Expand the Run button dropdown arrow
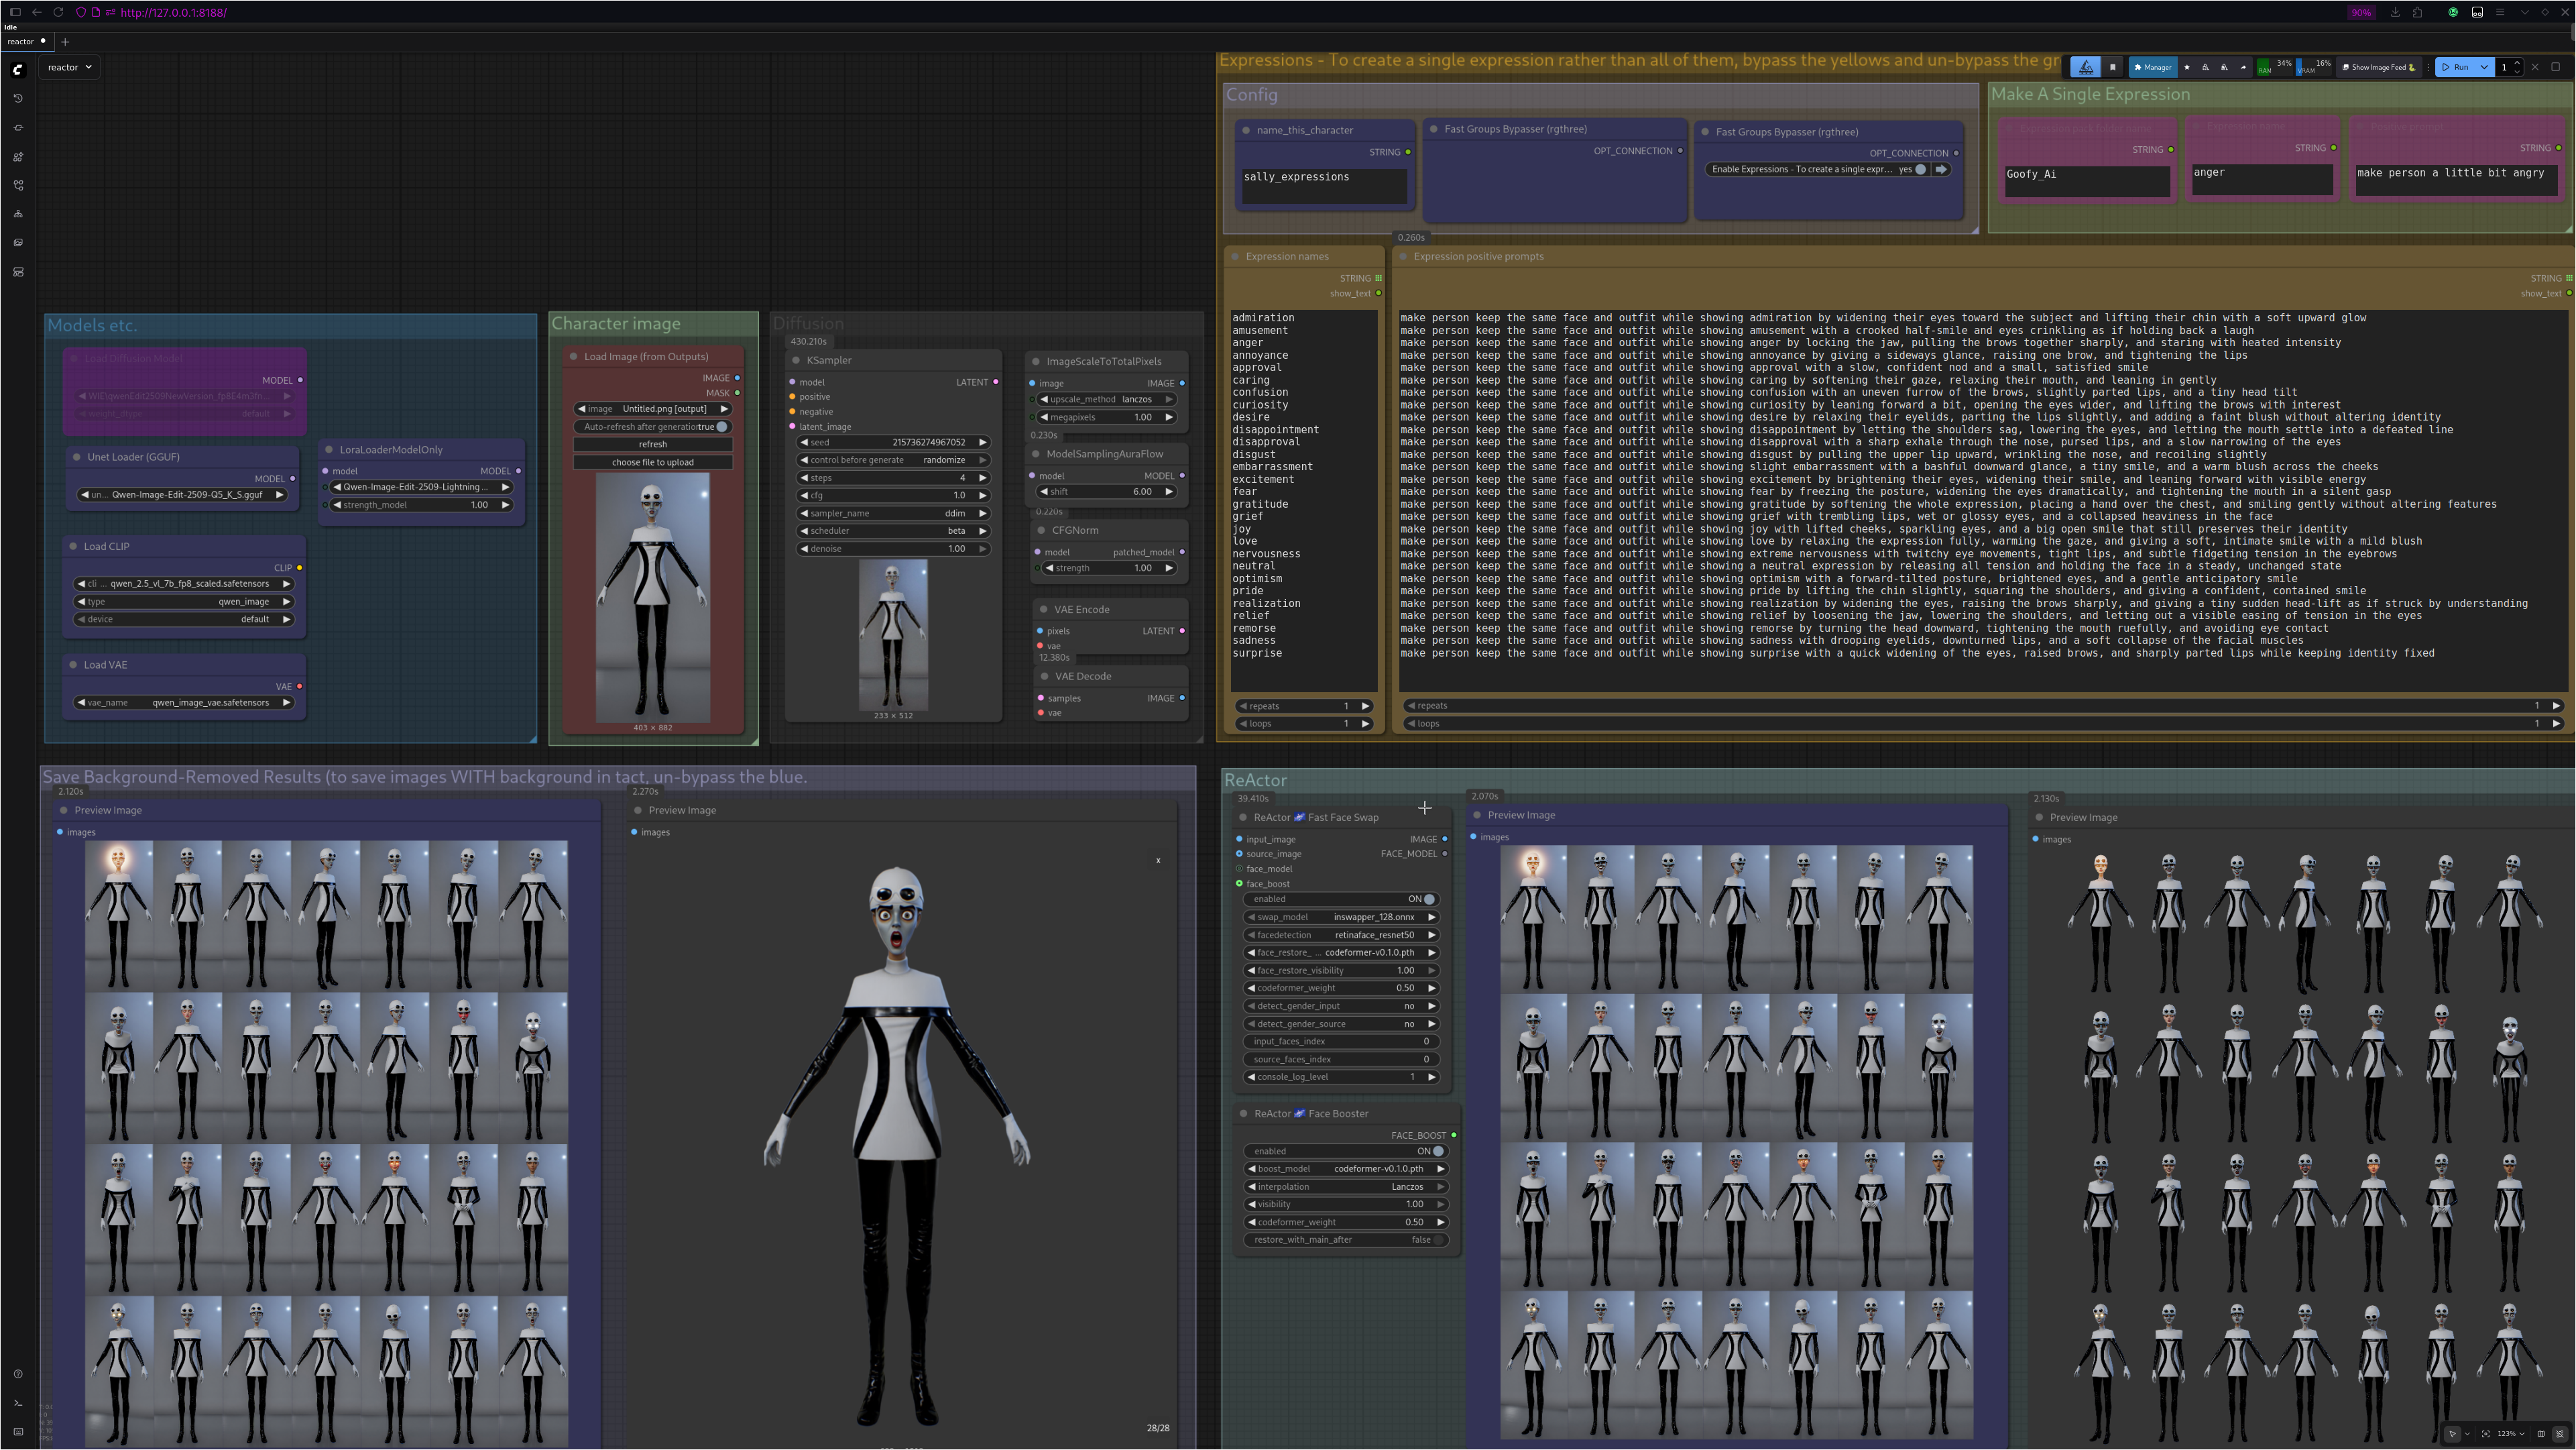The width and height of the screenshot is (2576, 1450). 2484,67
